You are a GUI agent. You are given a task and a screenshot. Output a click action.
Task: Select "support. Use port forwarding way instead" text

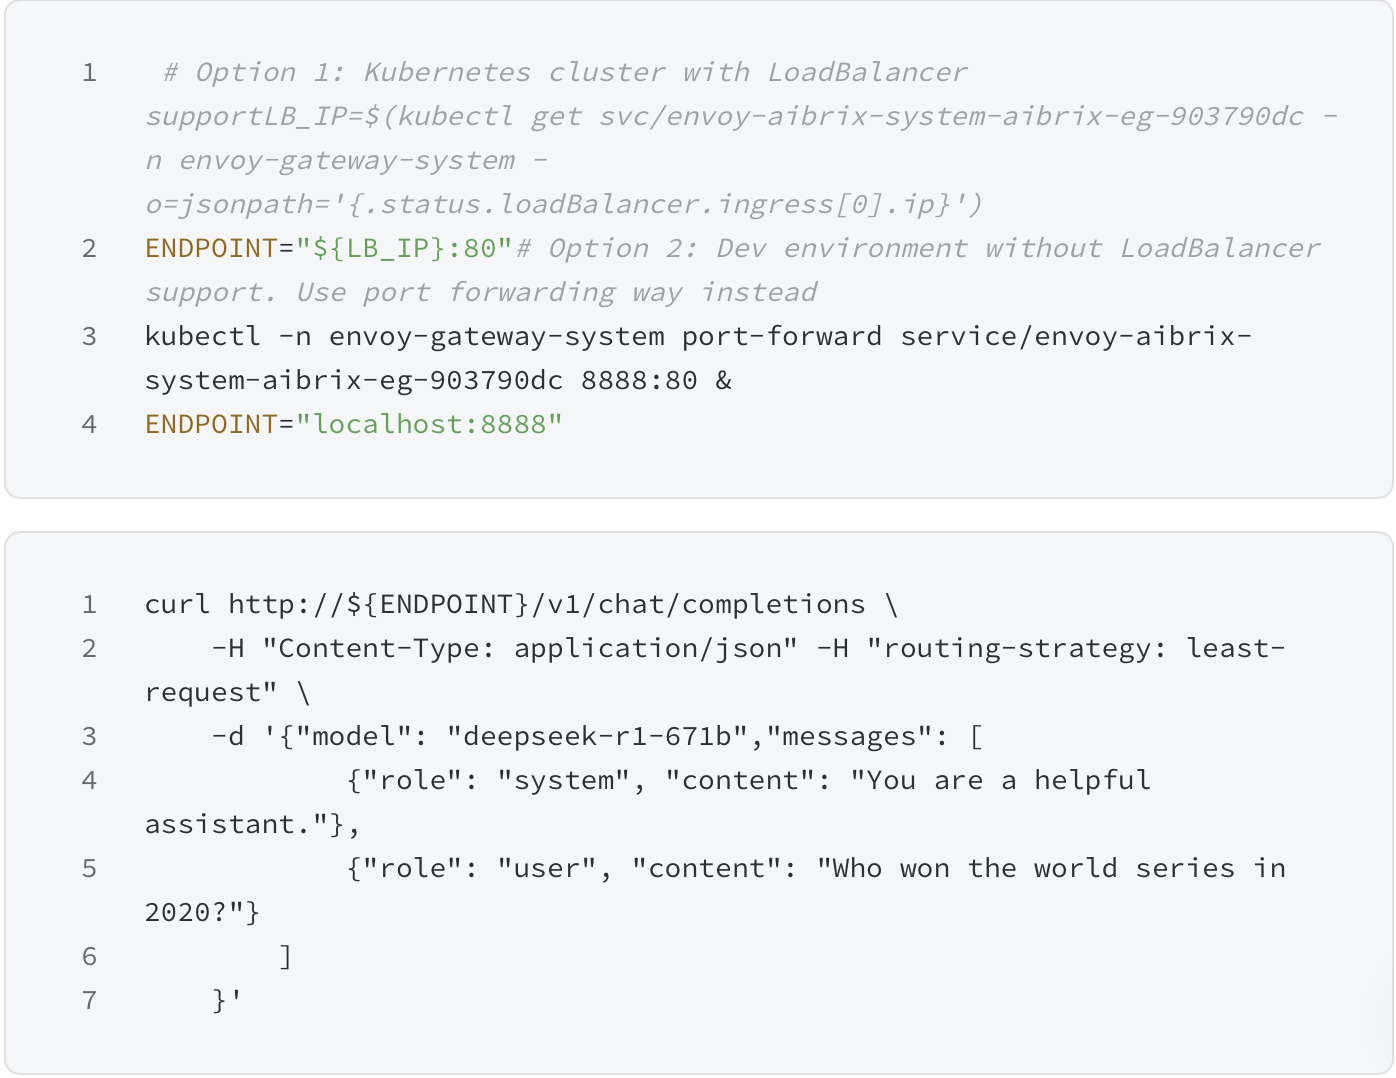point(481,293)
